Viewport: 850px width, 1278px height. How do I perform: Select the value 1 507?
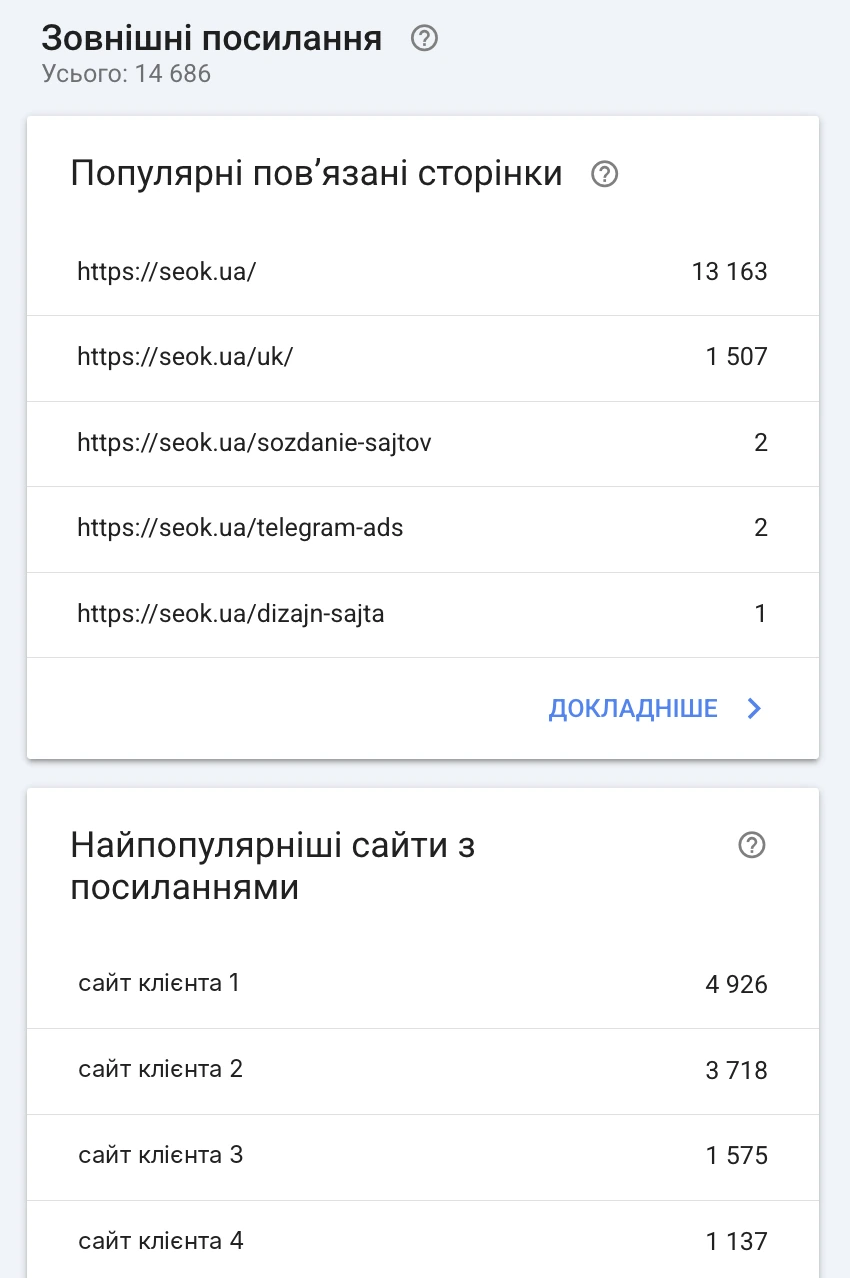737,357
